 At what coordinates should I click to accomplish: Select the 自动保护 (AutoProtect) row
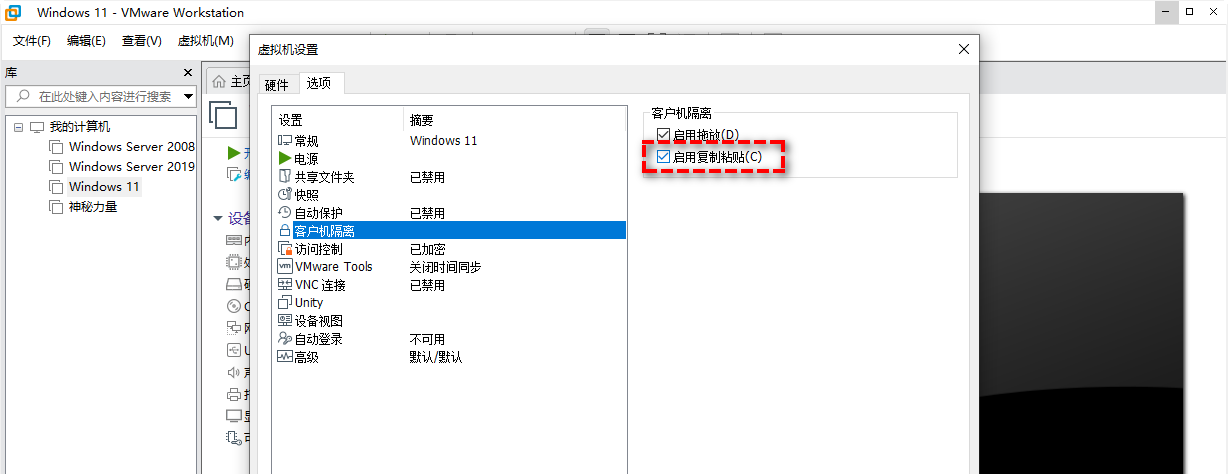tap(450, 213)
